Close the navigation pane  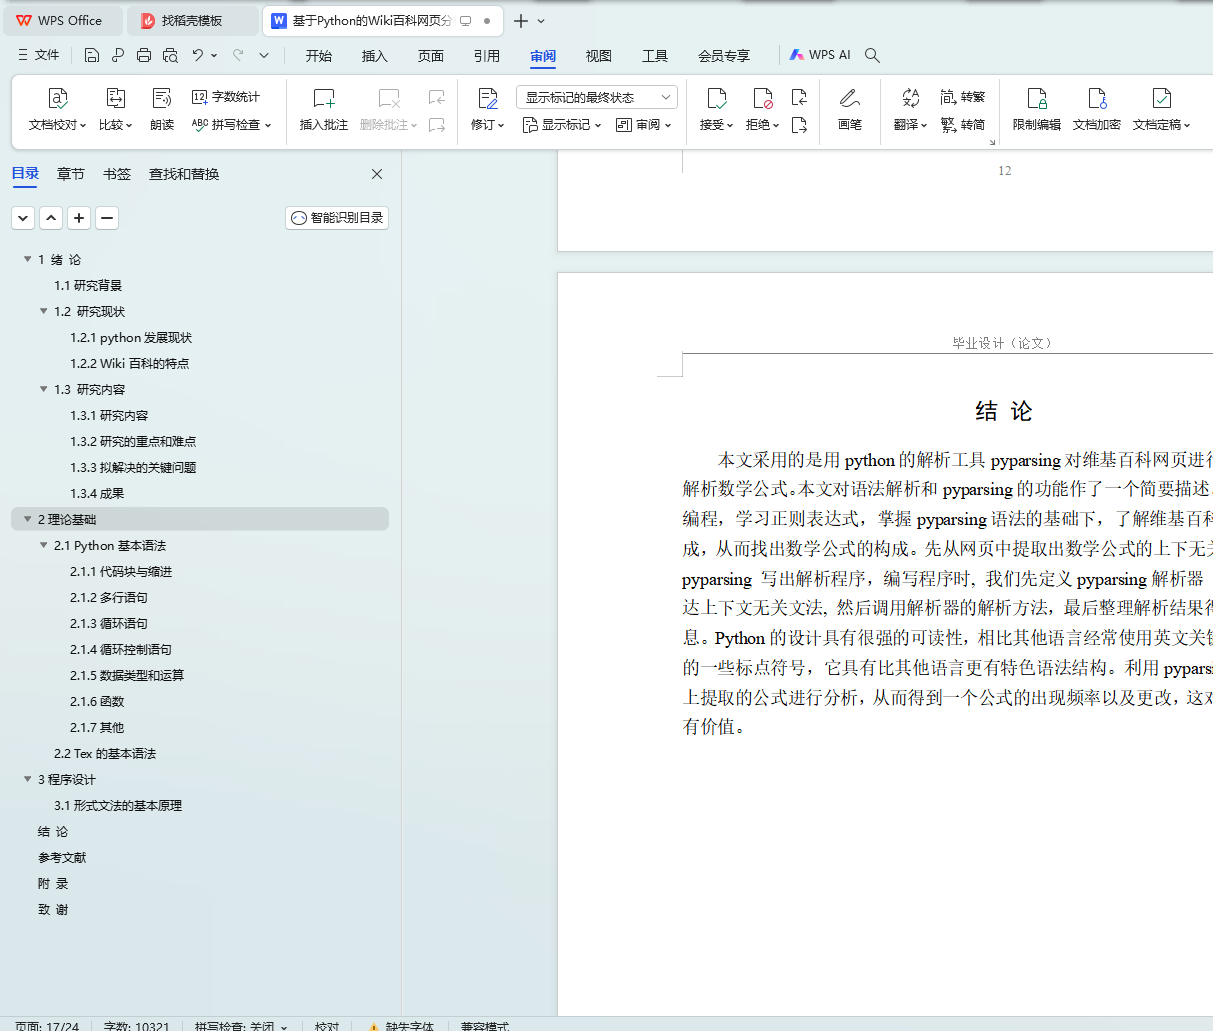tap(377, 174)
